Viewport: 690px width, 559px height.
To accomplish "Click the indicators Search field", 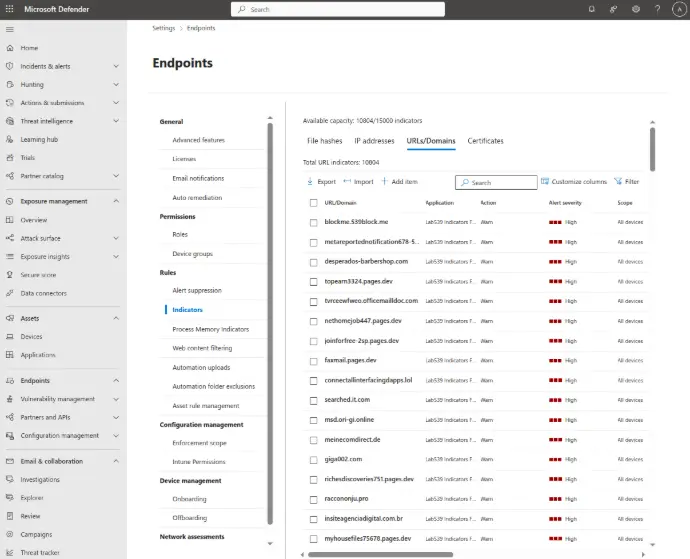I will point(496,182).
